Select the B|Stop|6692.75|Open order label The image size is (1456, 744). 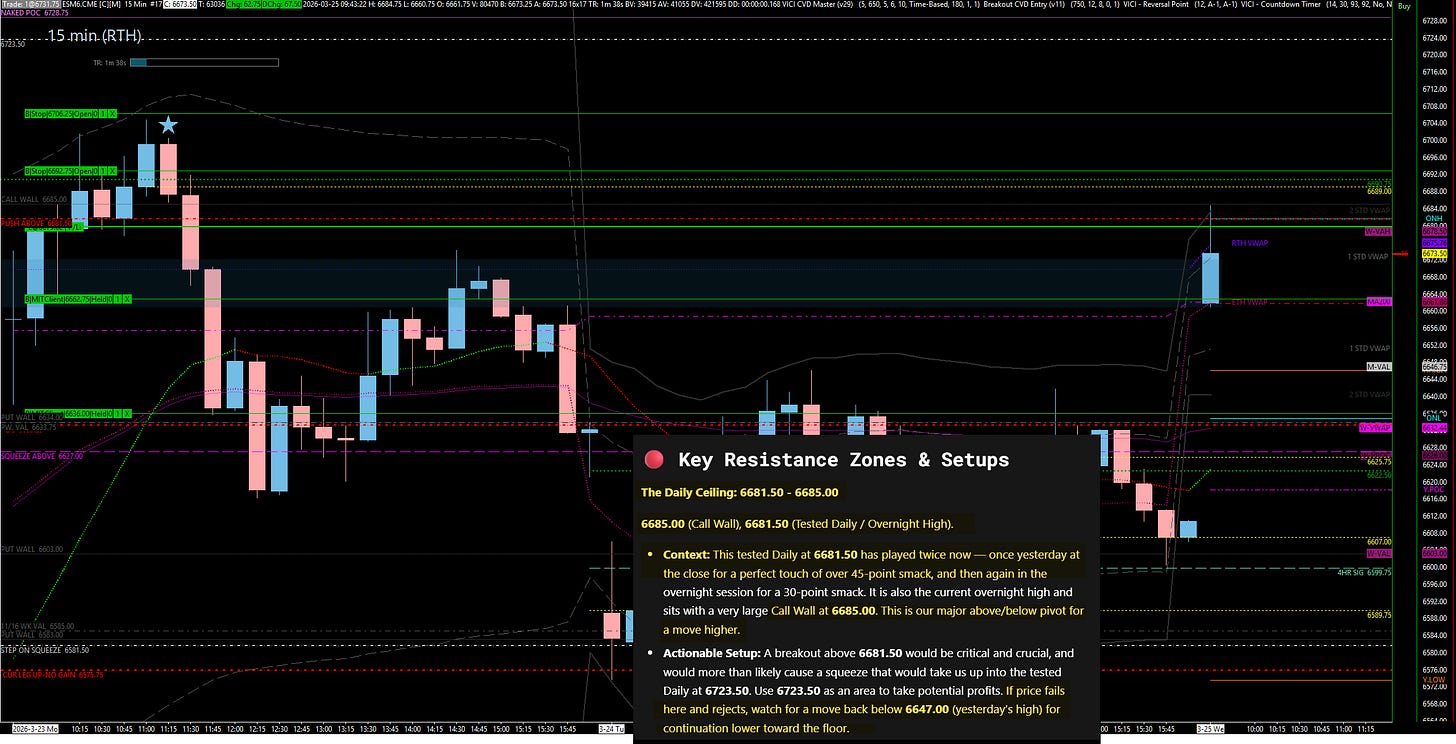click(x=60, y=171)
